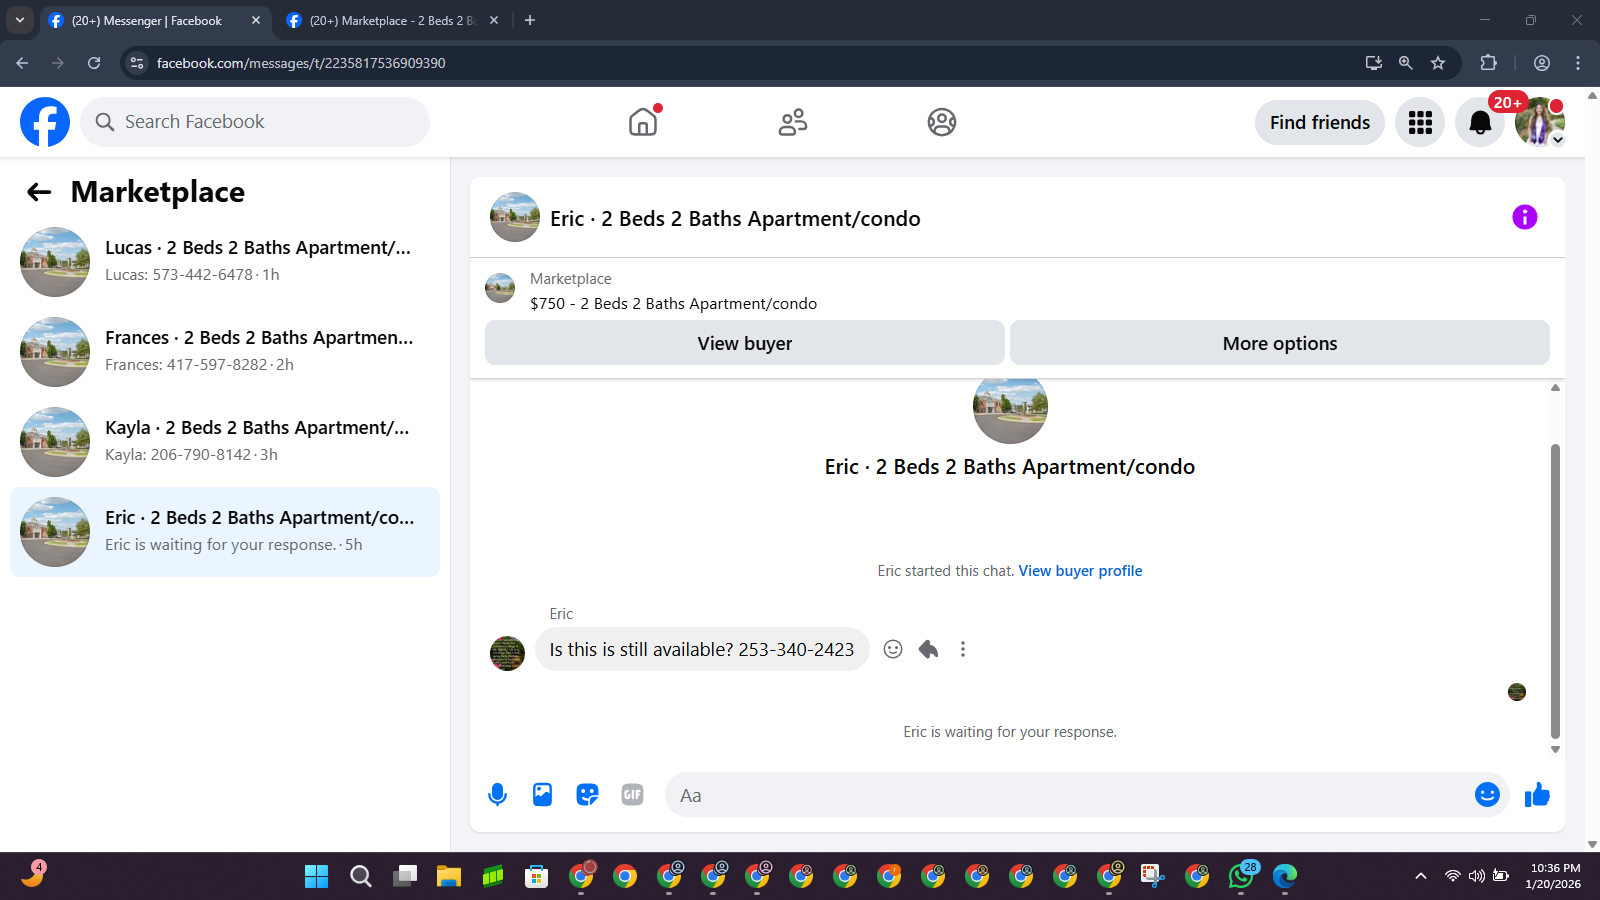Open more actions for Eric's message
Viewport: 1600px width, 900px height.
tap(963, 649)
